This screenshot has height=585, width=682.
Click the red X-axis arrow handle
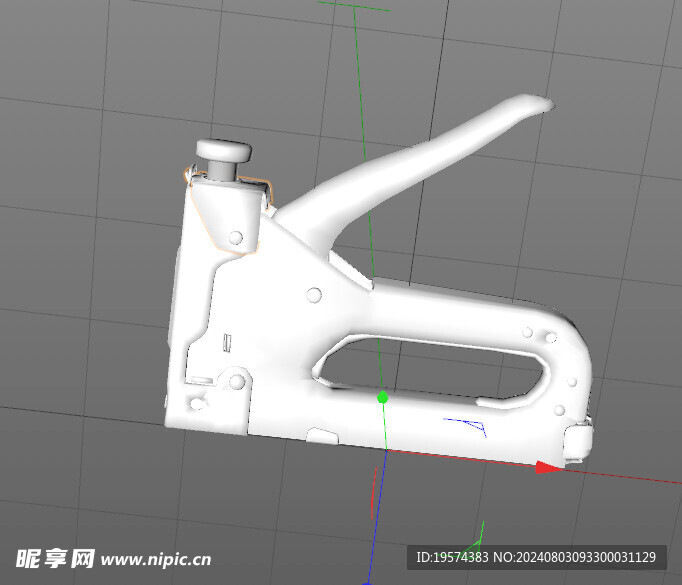click(x=545, y=467)
